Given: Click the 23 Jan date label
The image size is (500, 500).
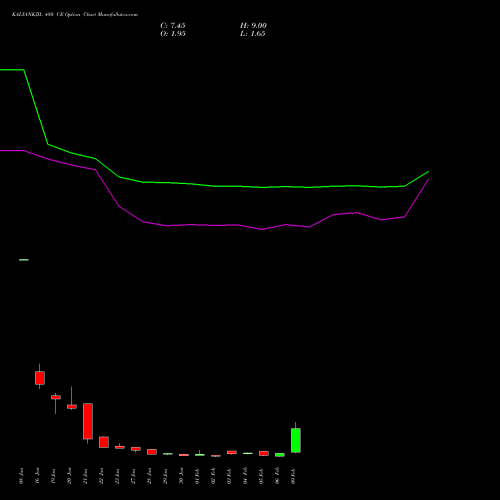Looking at the screenshot, I should coord(117,476).
